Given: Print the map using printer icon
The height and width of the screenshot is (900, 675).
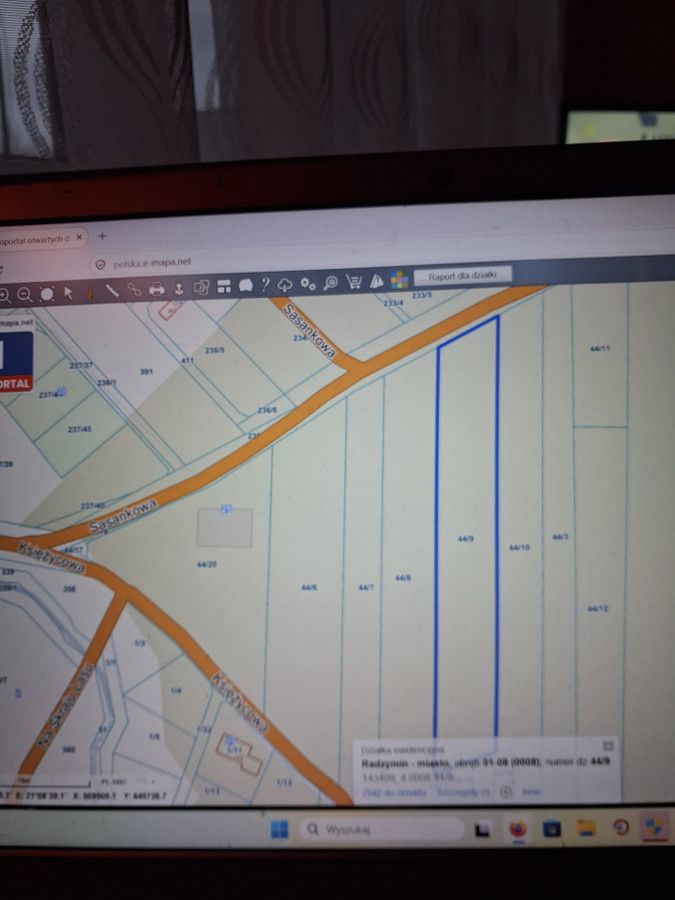Looking at the screenshot, I should (x=156, y=289).
